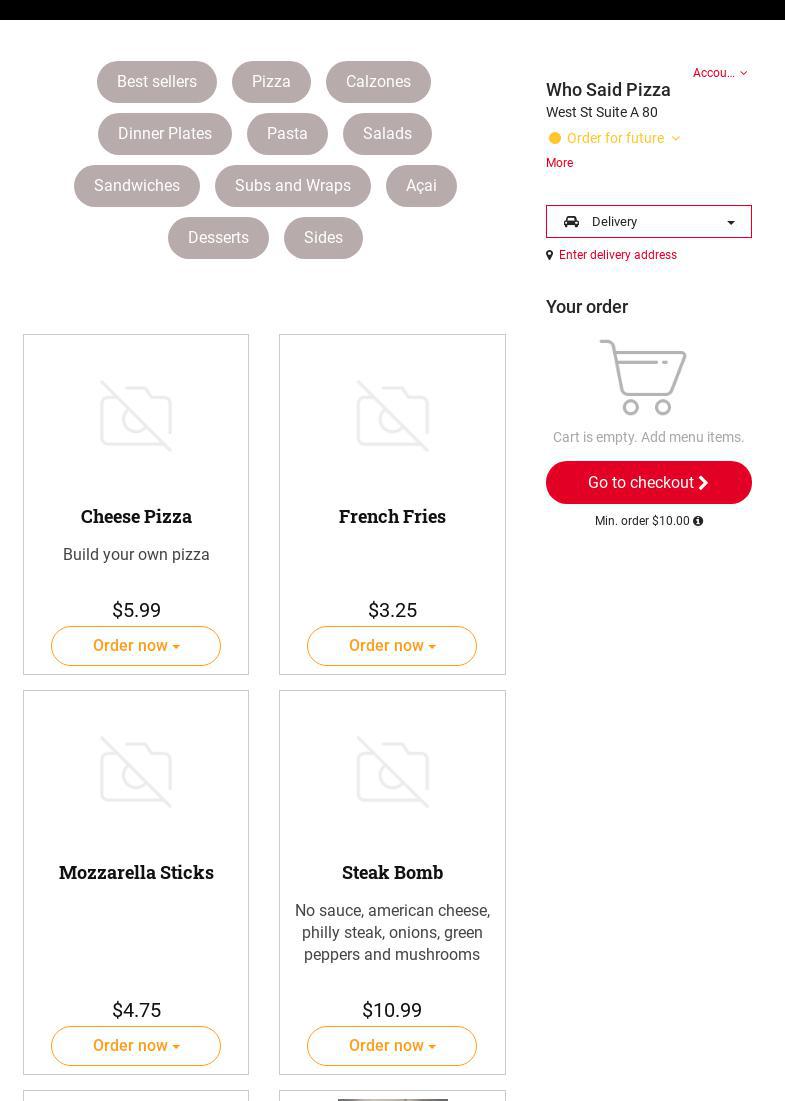
Task: Click the minimum order info icon
Action: (x=698, y=521)
